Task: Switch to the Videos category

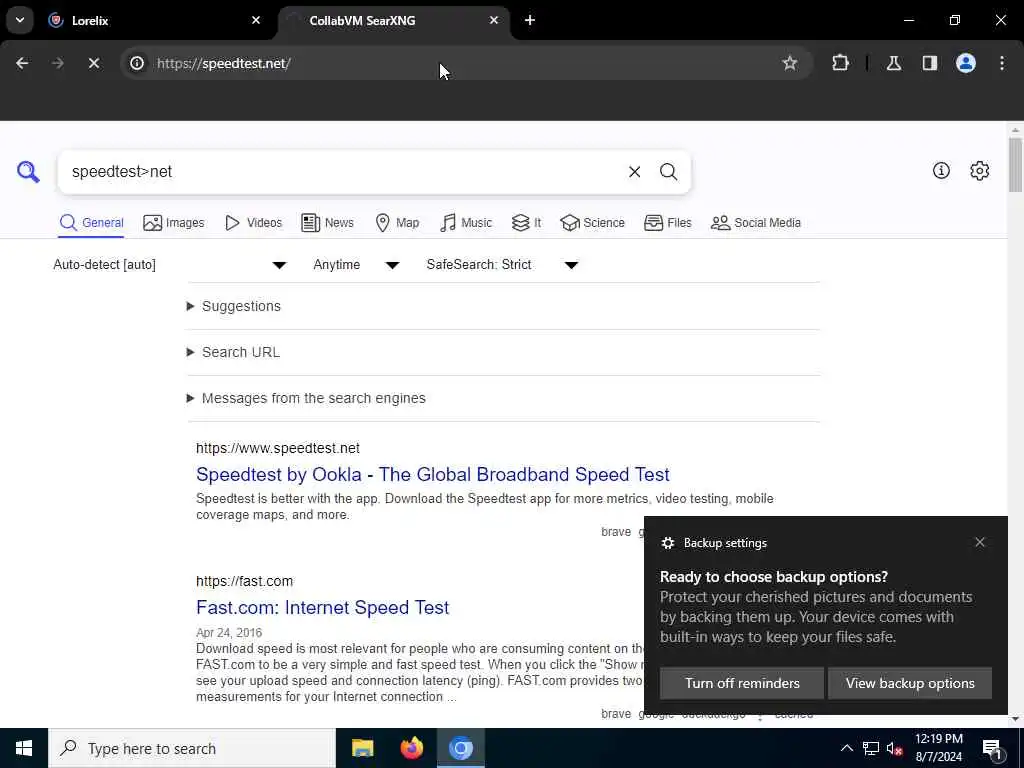Action: pos(253,223)
